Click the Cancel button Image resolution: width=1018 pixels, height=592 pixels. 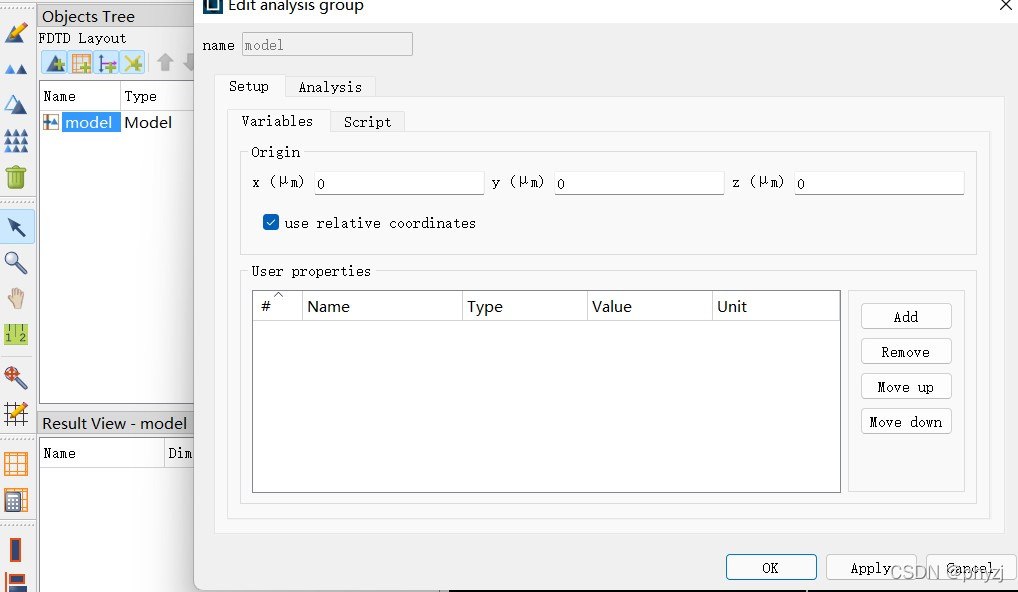click(970, 568)
